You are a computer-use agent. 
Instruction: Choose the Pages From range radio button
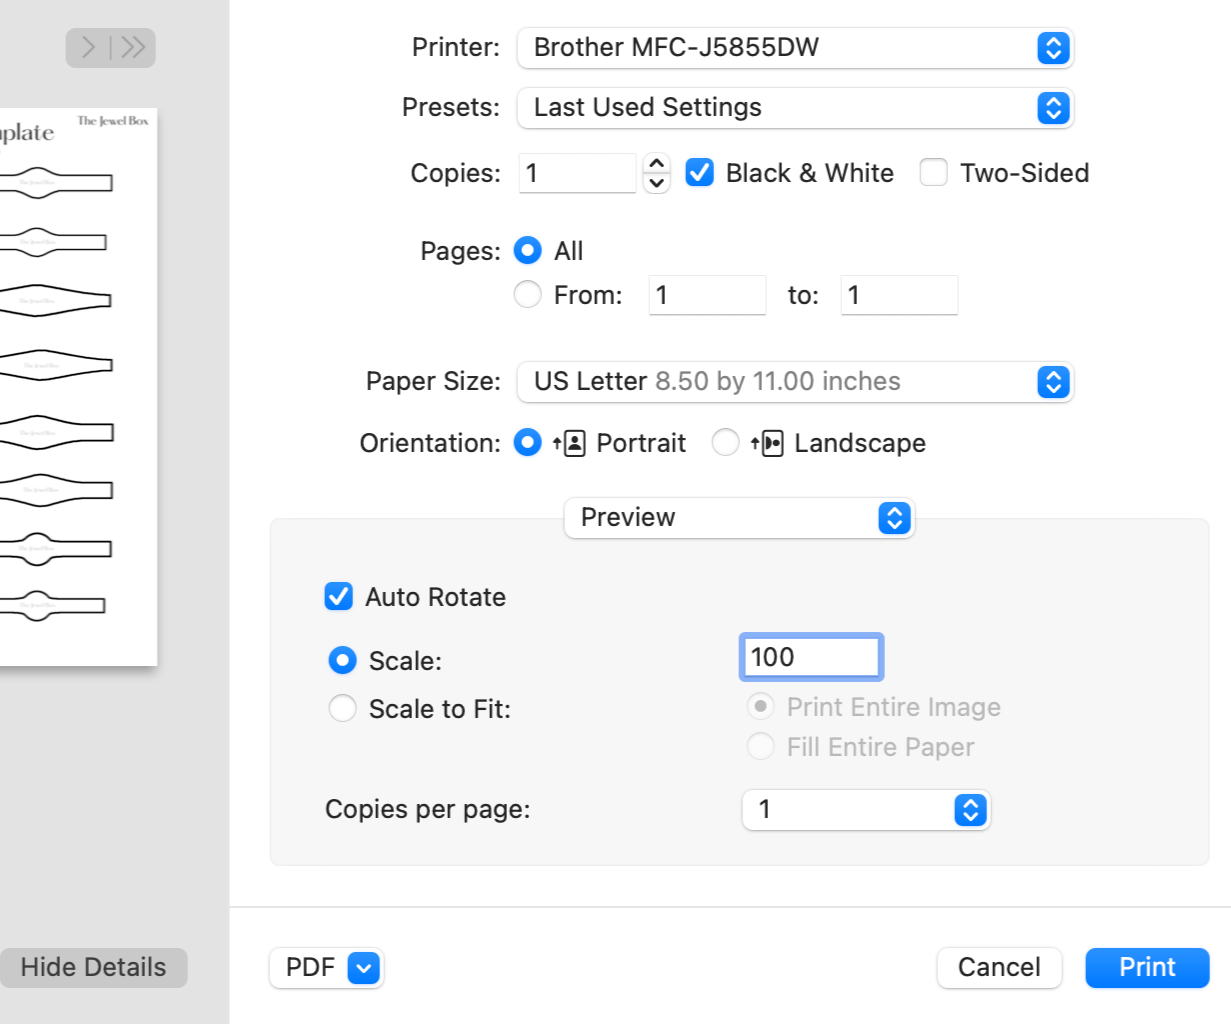pos(528,295)
